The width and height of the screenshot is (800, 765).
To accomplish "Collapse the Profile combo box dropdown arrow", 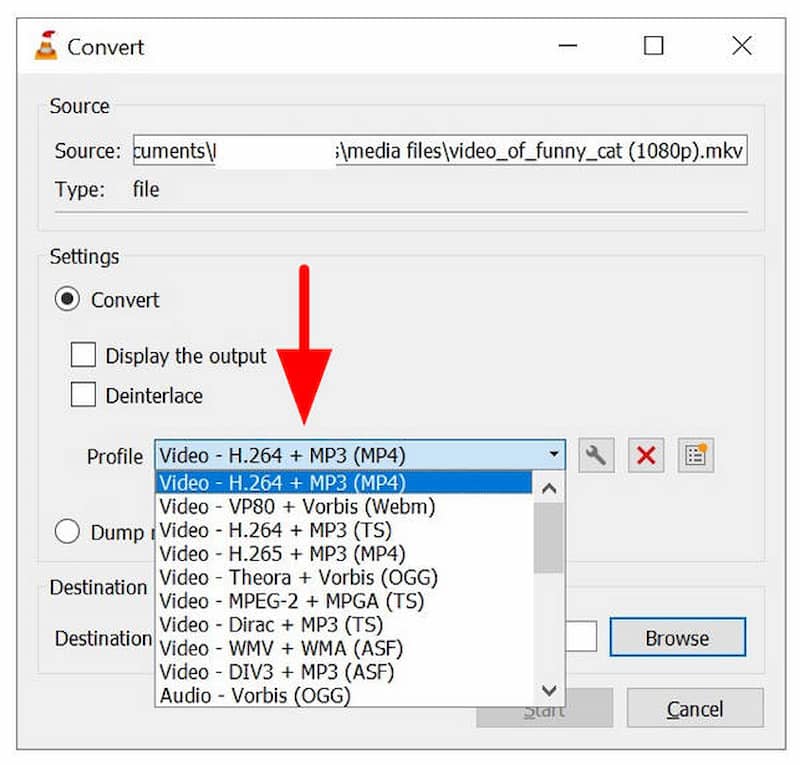I will click(x=554, y=455).
